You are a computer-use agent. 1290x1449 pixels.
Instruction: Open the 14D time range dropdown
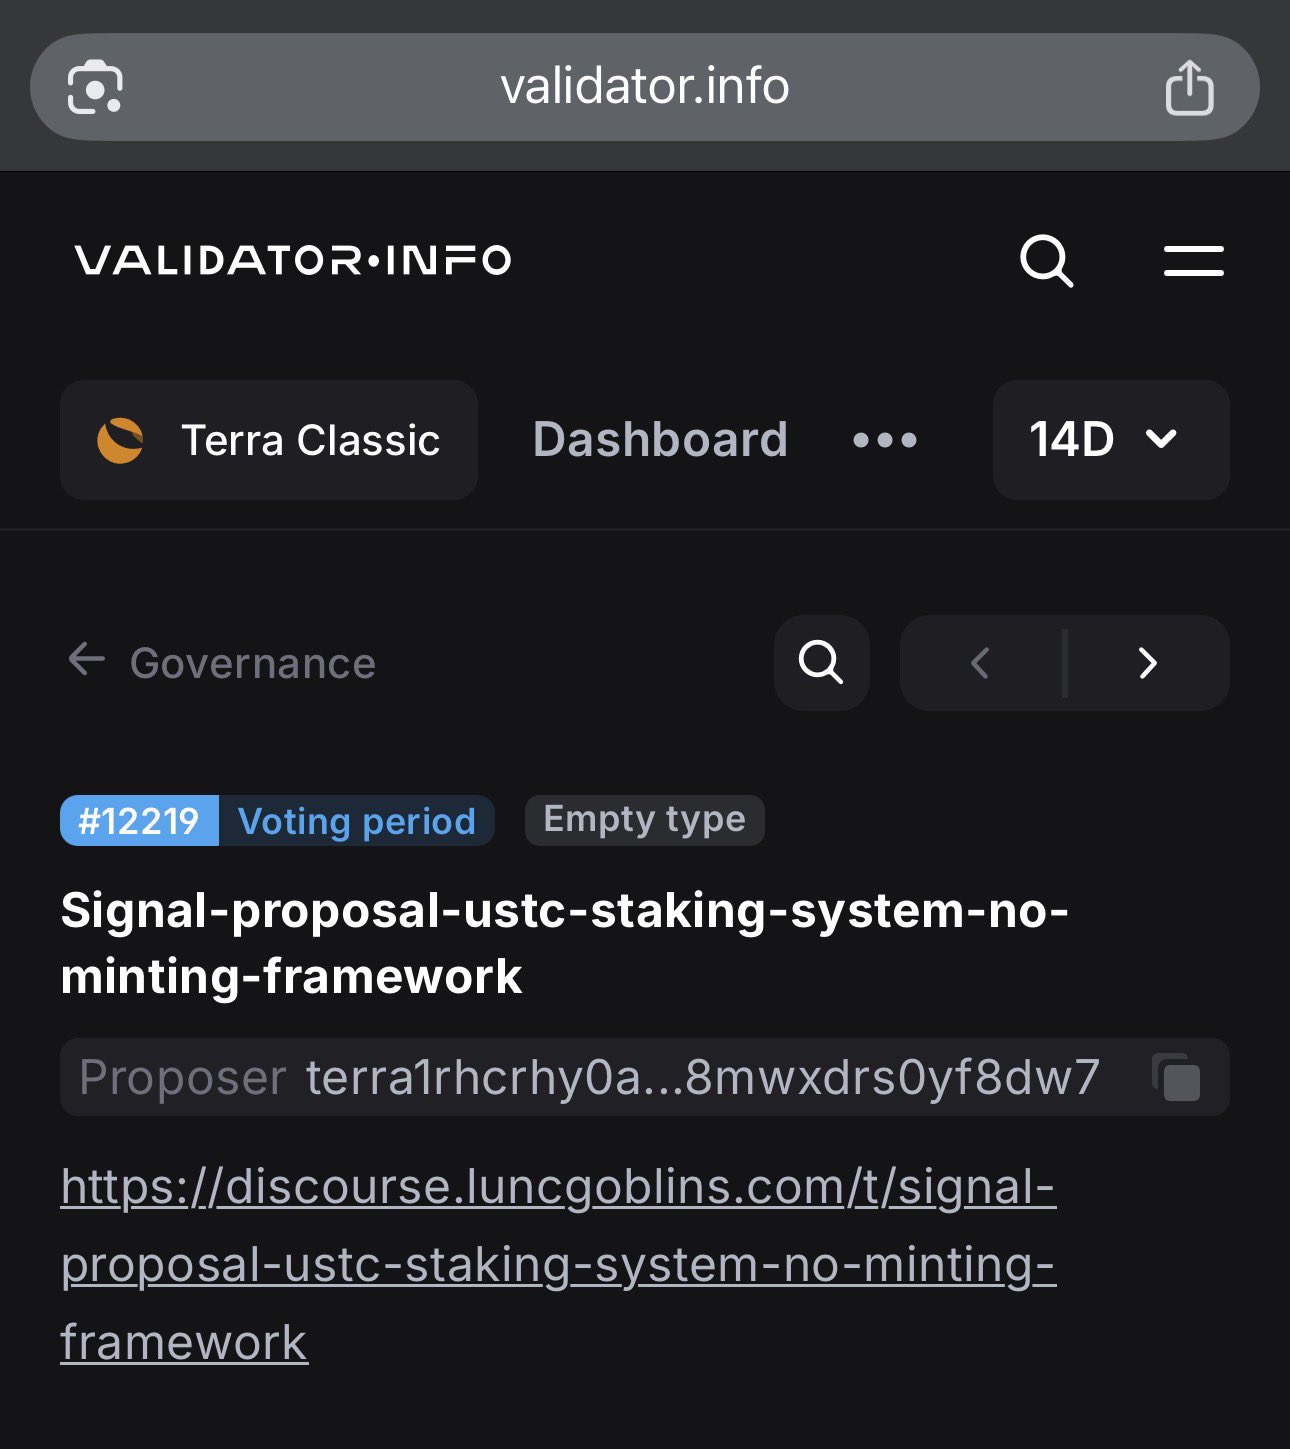point(1110,440)
